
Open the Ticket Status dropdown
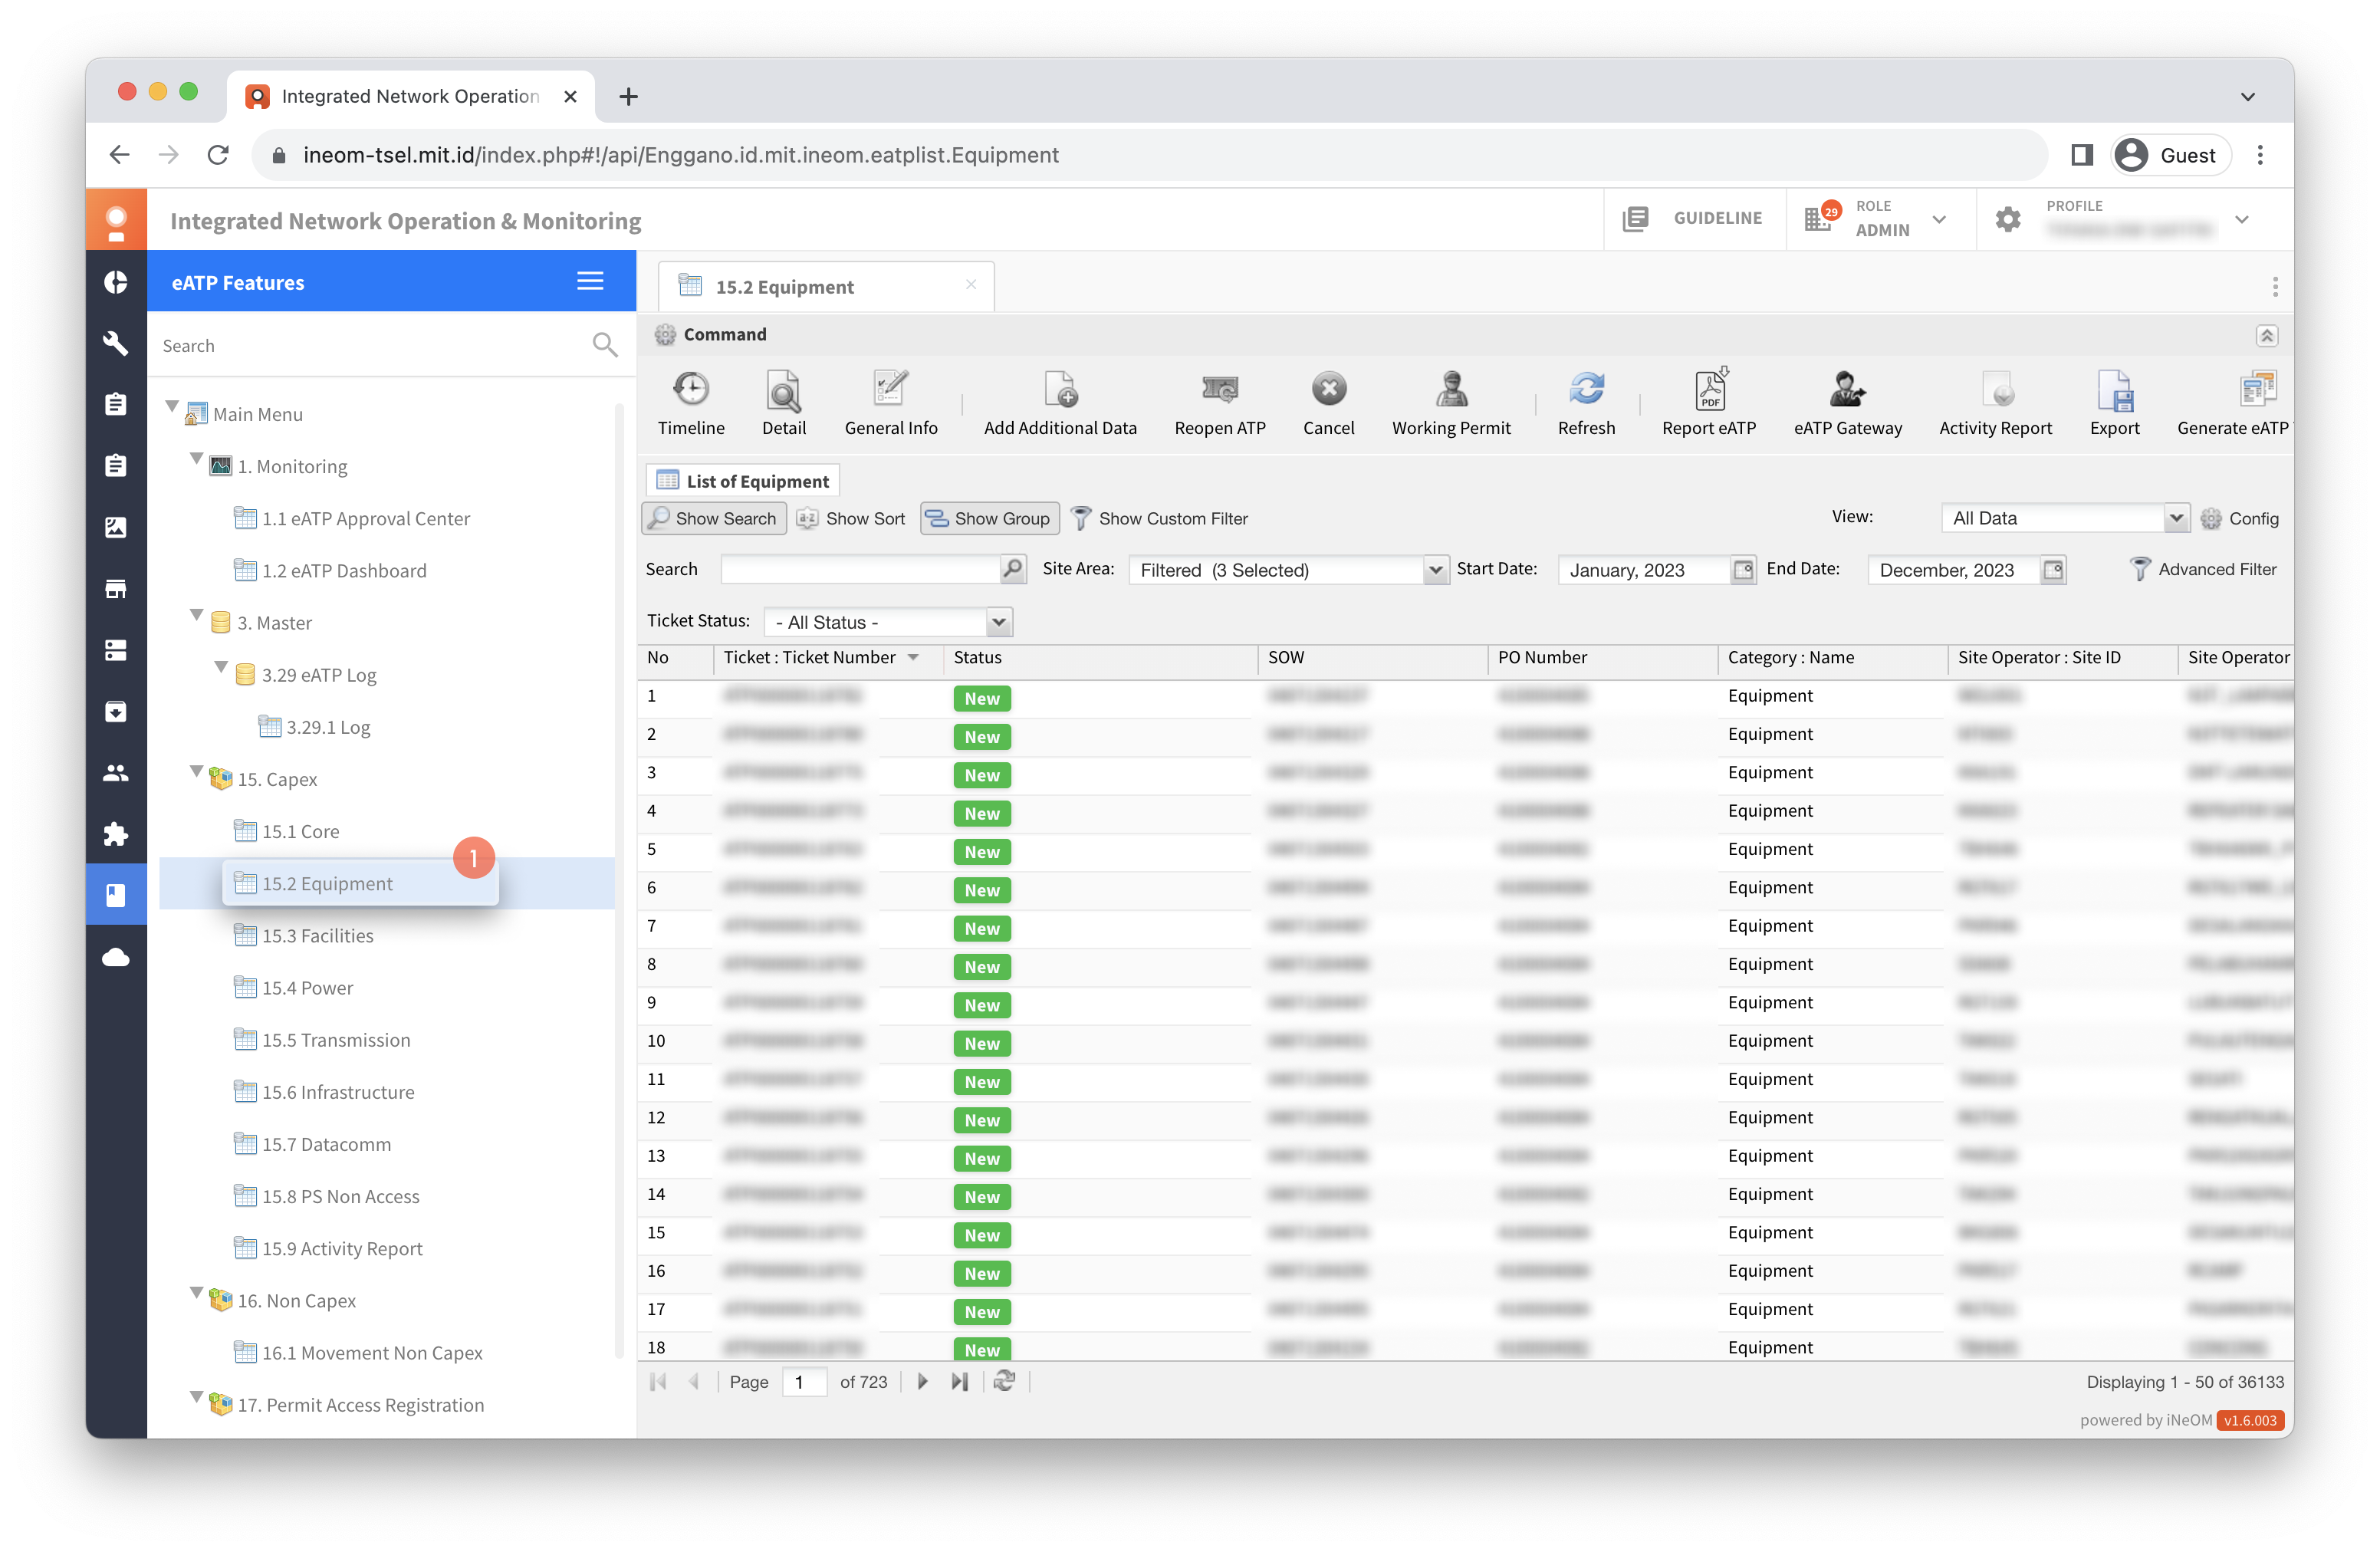(998, 622)
